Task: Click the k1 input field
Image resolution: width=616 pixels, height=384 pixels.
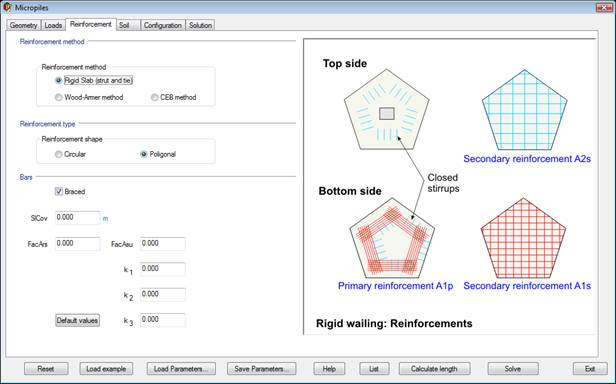Action: pos(163,269)
